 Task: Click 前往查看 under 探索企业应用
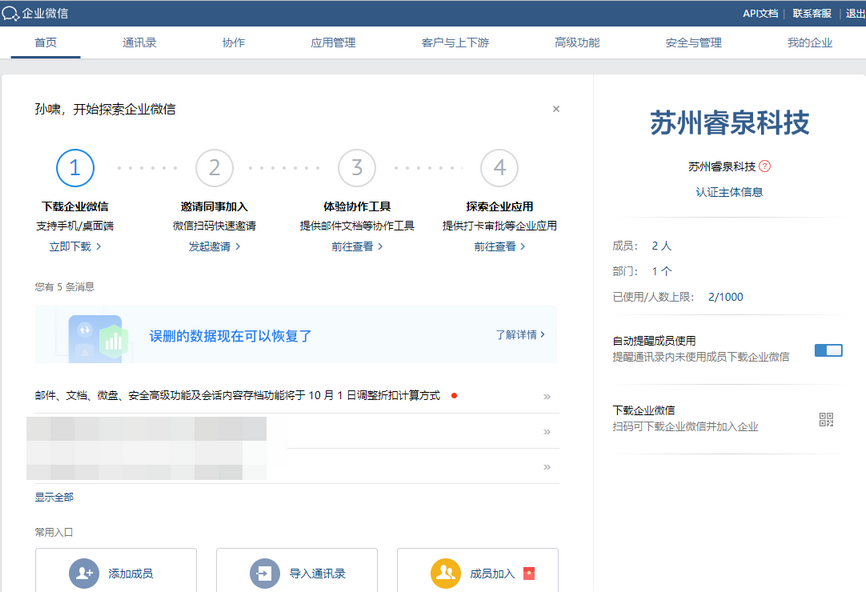499,246
